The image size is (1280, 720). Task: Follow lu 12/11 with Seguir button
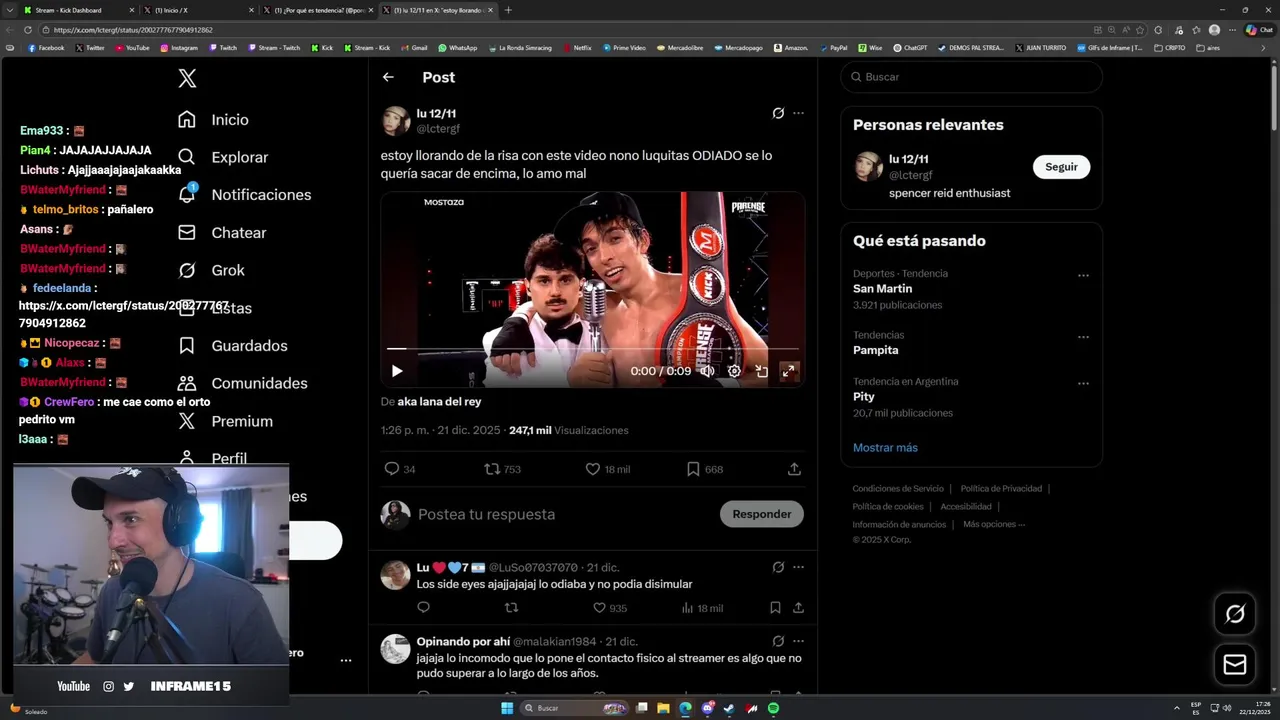1061,167
